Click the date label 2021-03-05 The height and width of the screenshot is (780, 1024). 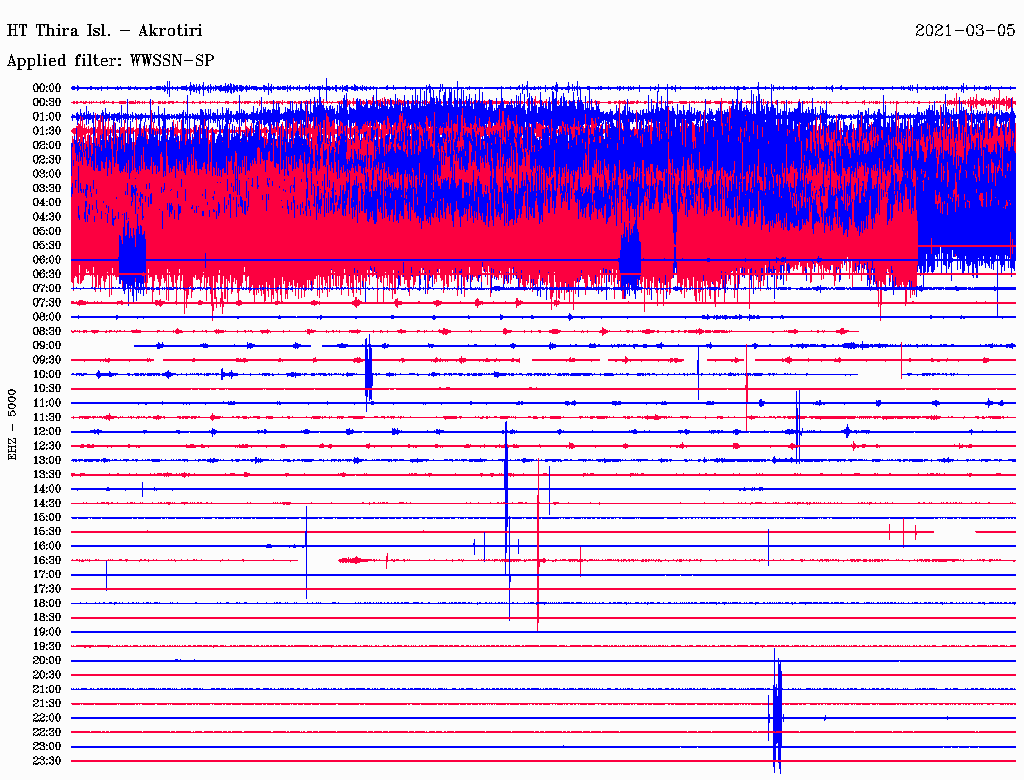coord(965,31)
